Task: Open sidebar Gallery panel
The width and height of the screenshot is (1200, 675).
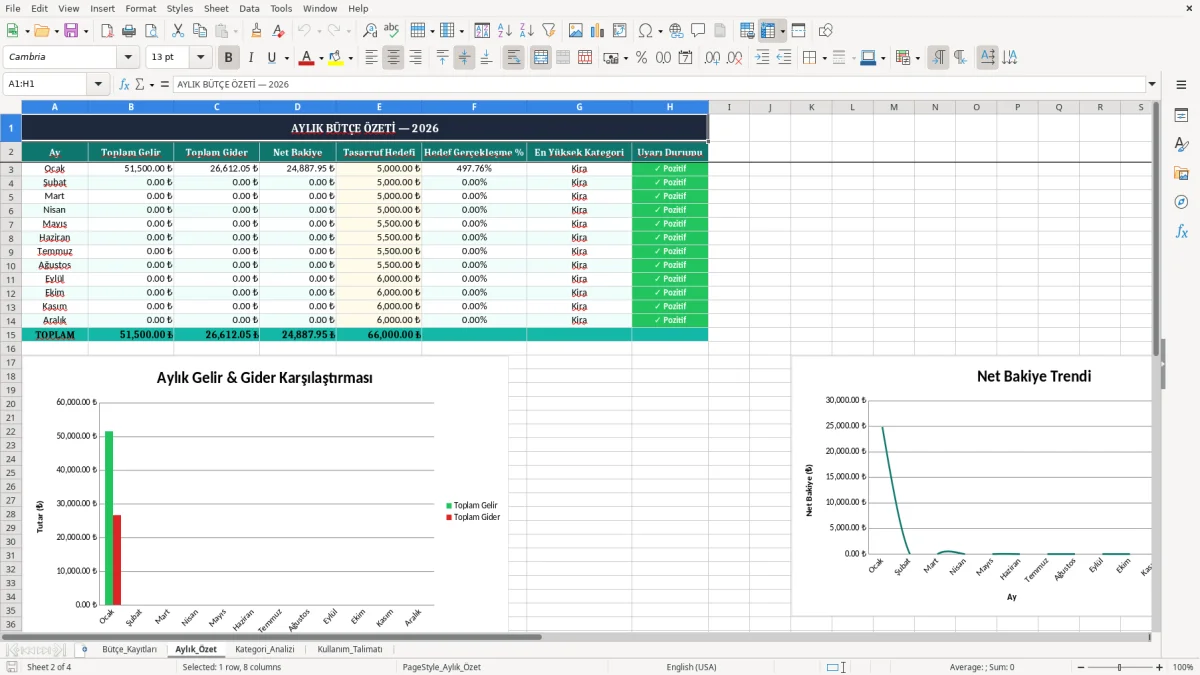Action: (1181, 173)
